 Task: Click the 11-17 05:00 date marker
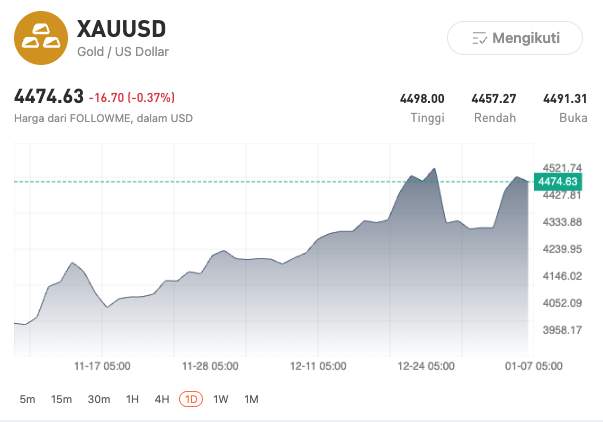click(102, 366)
